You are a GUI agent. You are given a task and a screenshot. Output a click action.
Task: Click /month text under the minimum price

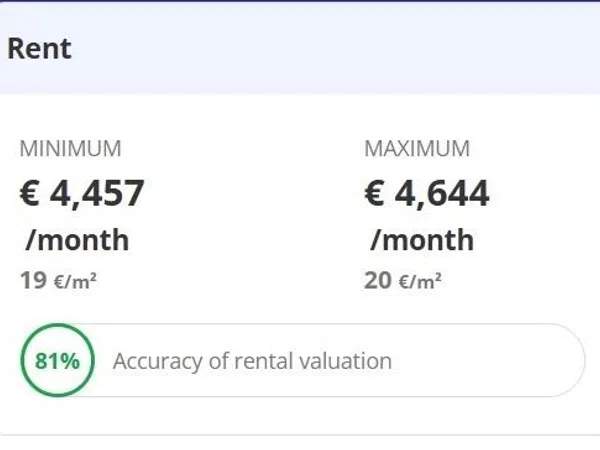click(x=77, y=240)
